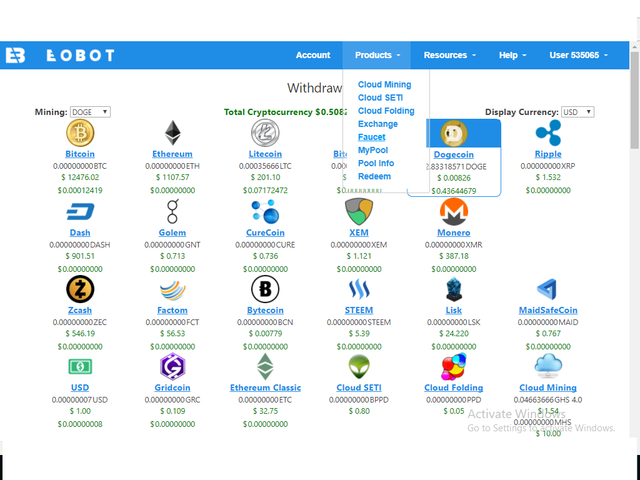
Task: Click the Golem logo icon
Action: [172, 211]
